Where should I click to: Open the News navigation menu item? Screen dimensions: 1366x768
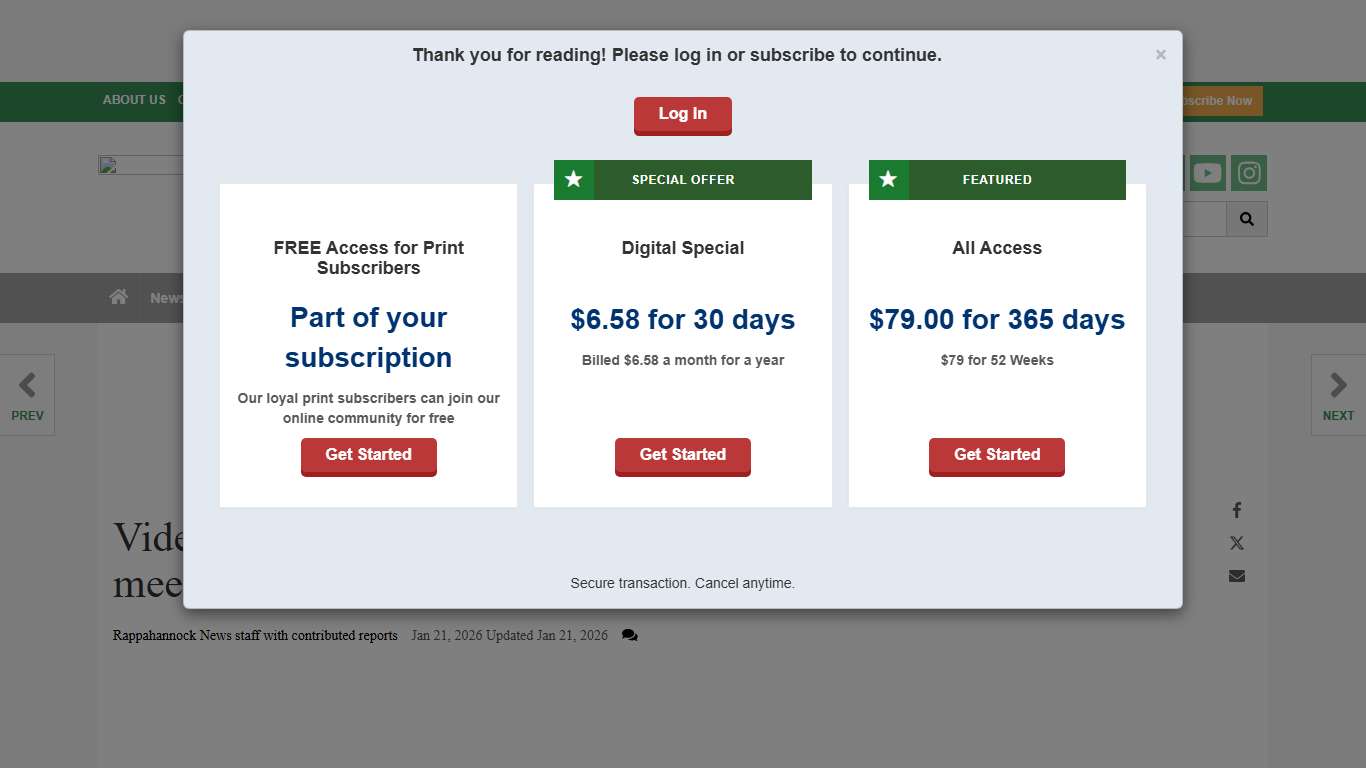pyautogui.click(x=167, y=298)
